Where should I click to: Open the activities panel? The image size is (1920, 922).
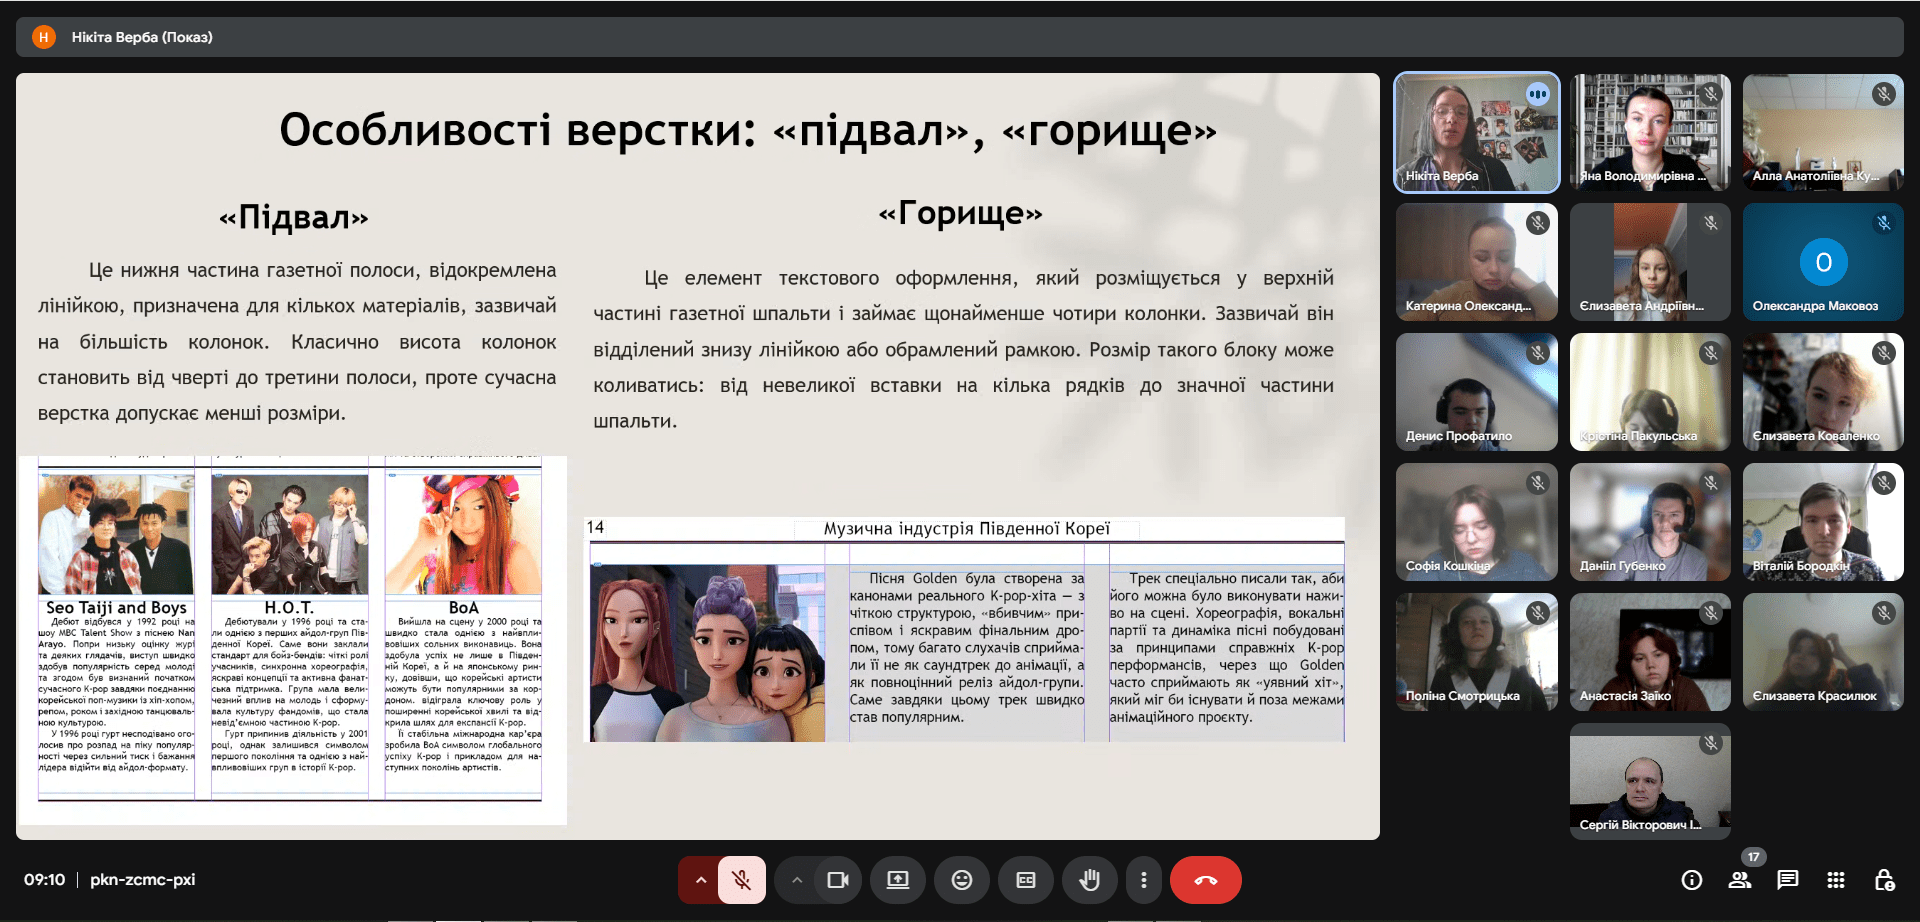[x=1835, y=880]
